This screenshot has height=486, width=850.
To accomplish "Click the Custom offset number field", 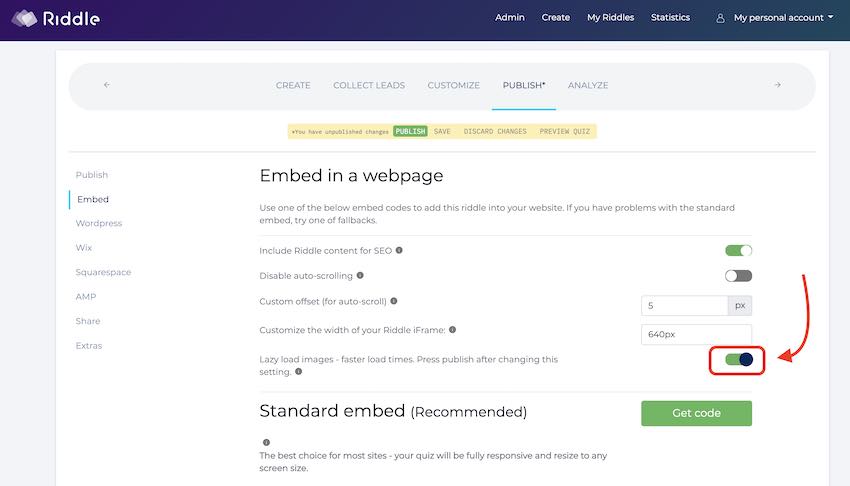I will pyautogui.click(x=684, y=306).
